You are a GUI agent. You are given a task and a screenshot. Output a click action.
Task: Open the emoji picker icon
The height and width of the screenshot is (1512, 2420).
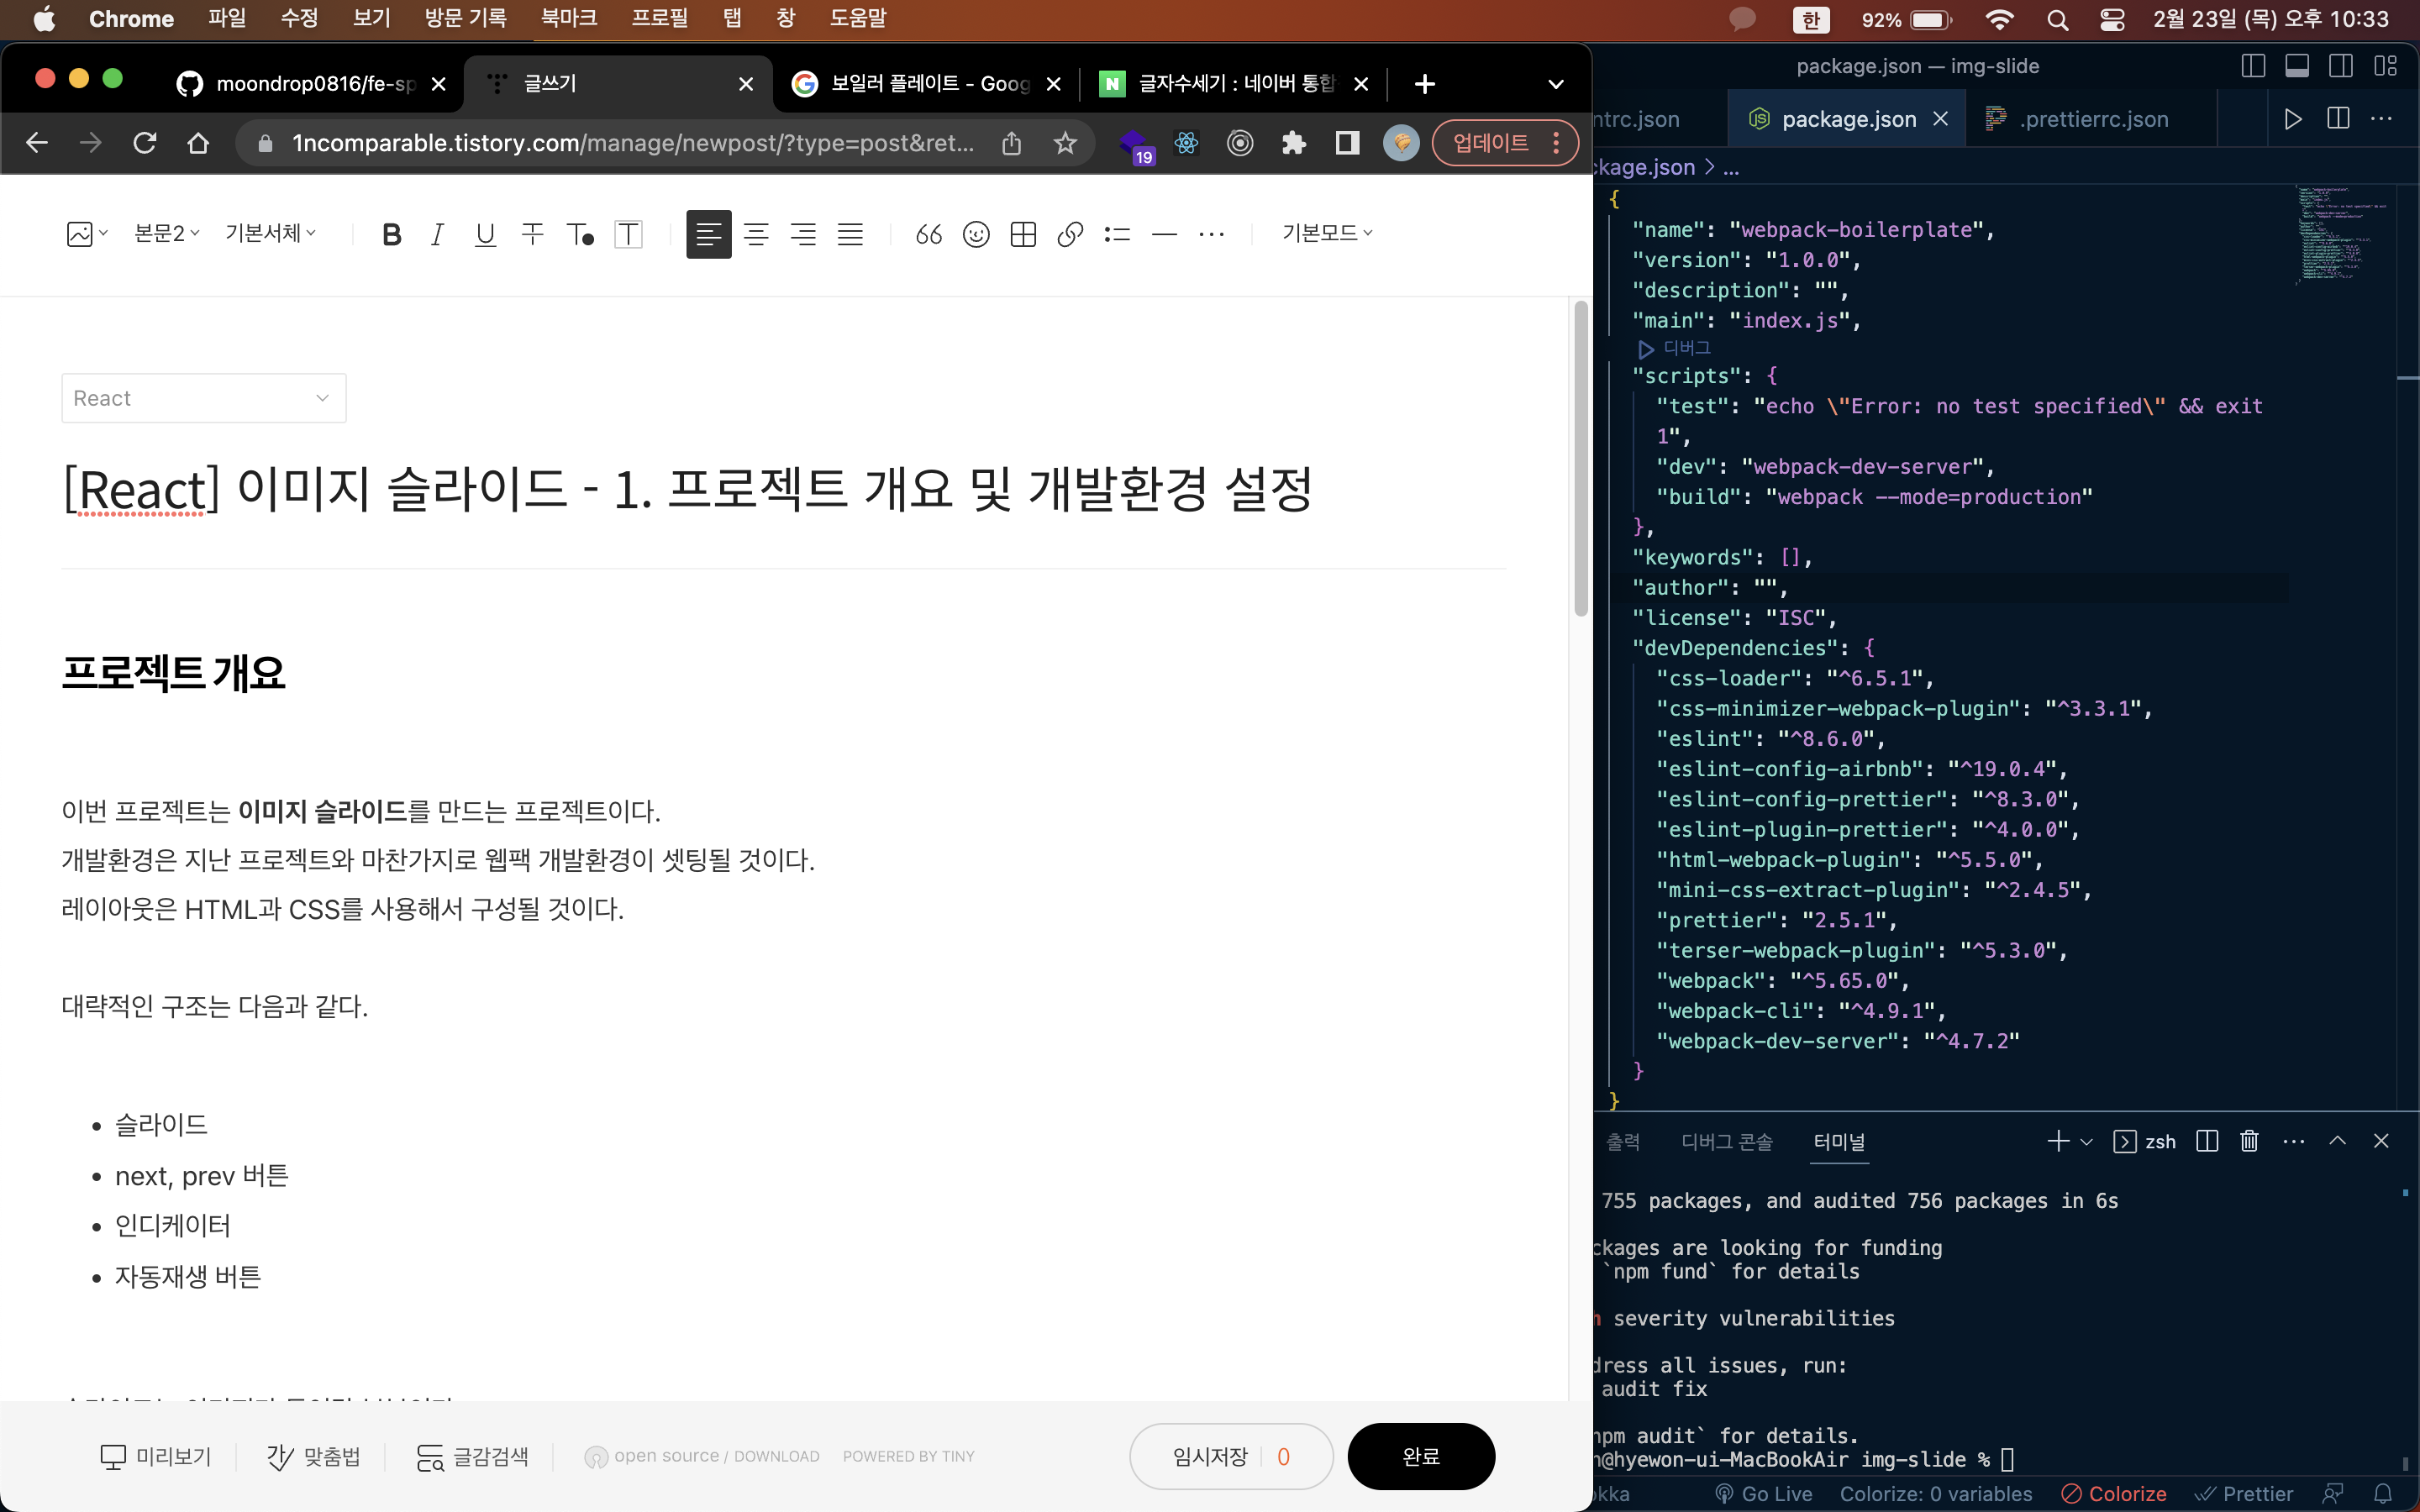coord(976,234)
